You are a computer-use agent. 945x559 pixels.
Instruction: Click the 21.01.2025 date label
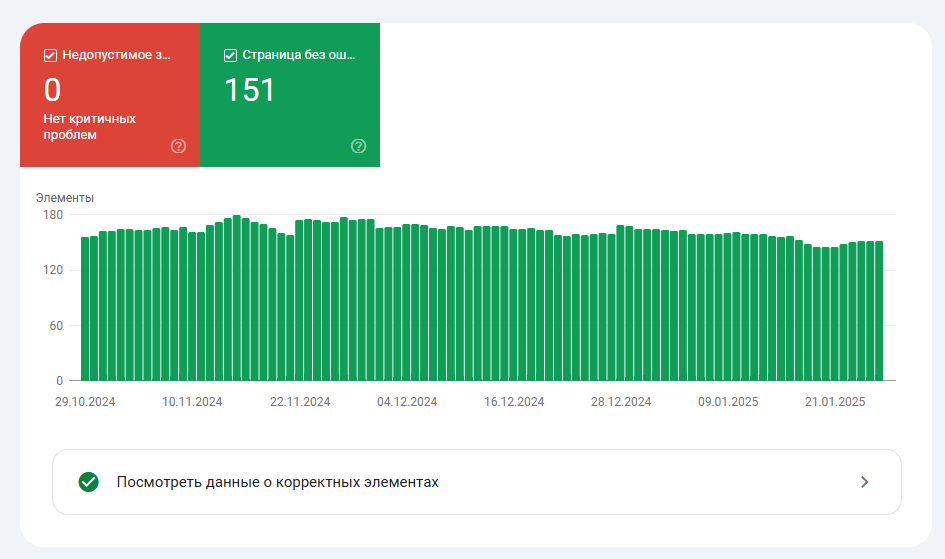835,402
